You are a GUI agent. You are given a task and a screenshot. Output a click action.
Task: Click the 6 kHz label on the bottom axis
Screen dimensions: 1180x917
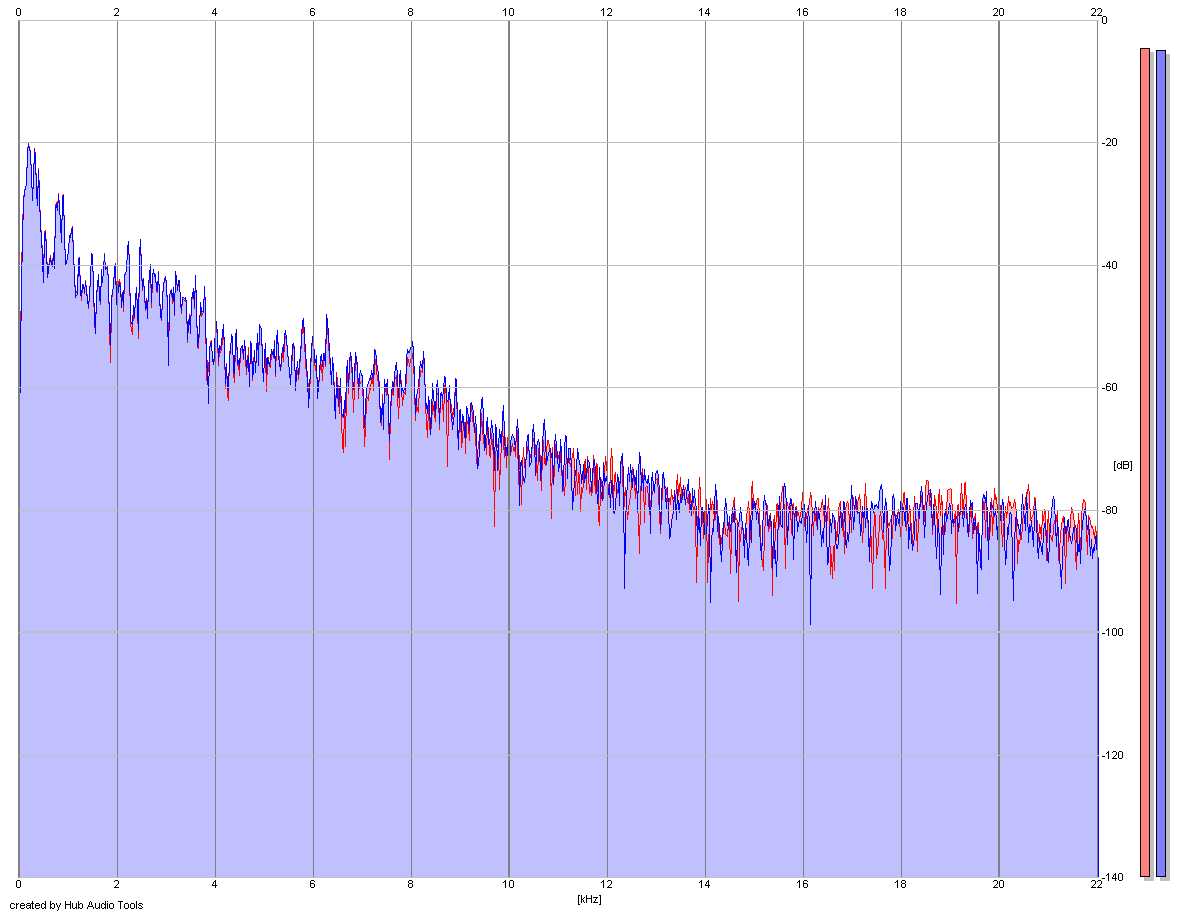(x=312, y=884)
